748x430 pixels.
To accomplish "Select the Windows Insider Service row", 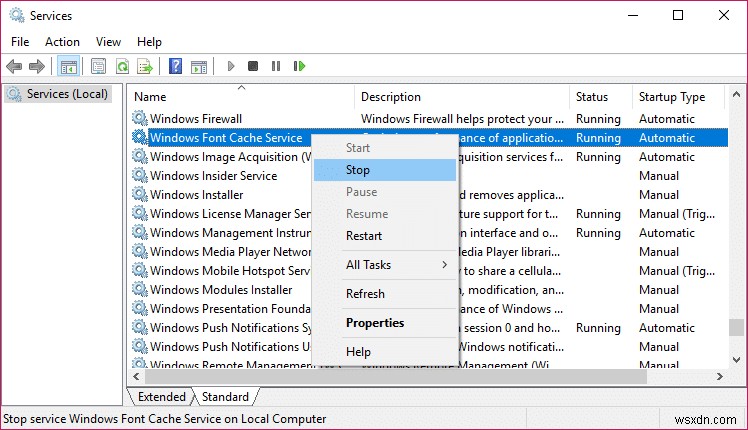I will (428, 176).
